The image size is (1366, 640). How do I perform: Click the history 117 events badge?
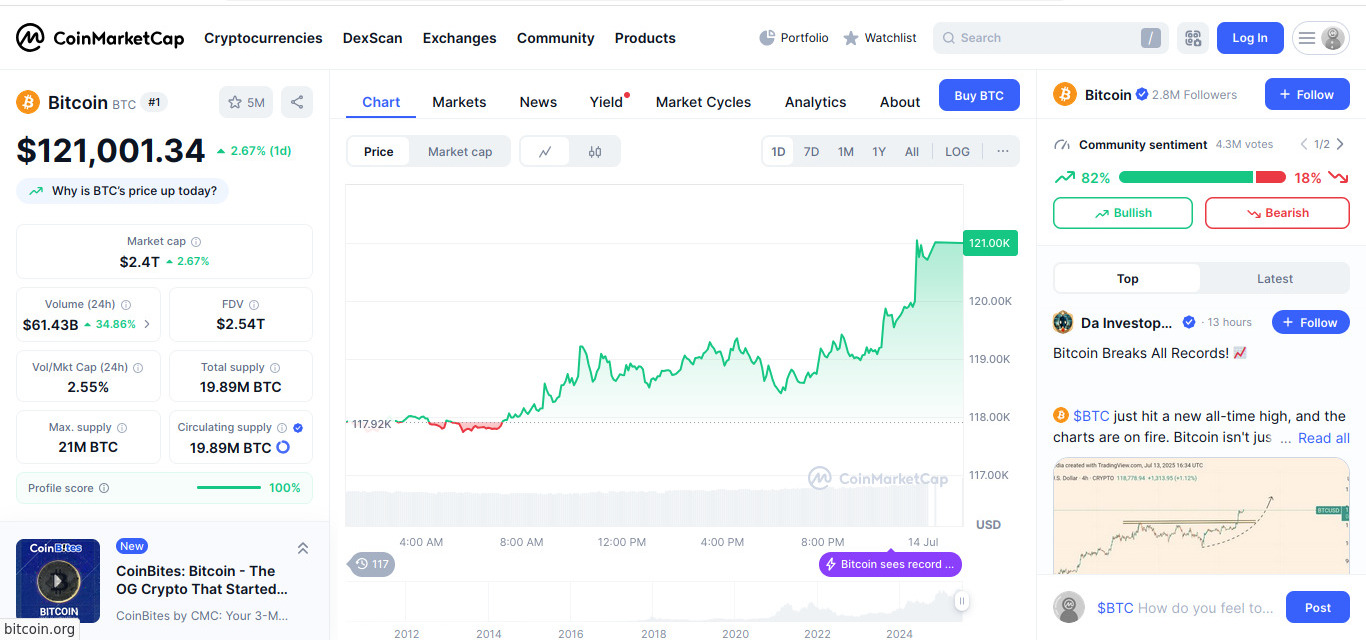coord(372,564)
